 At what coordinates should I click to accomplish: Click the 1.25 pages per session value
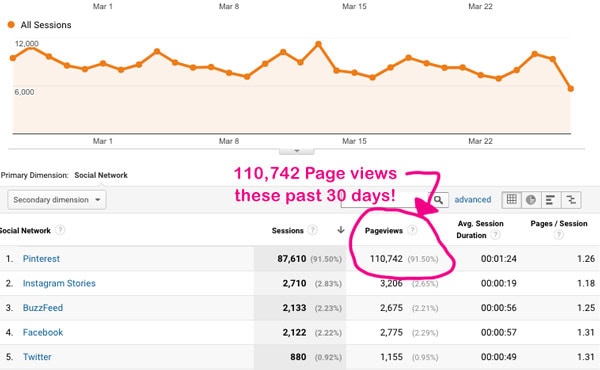coord(586,308)
